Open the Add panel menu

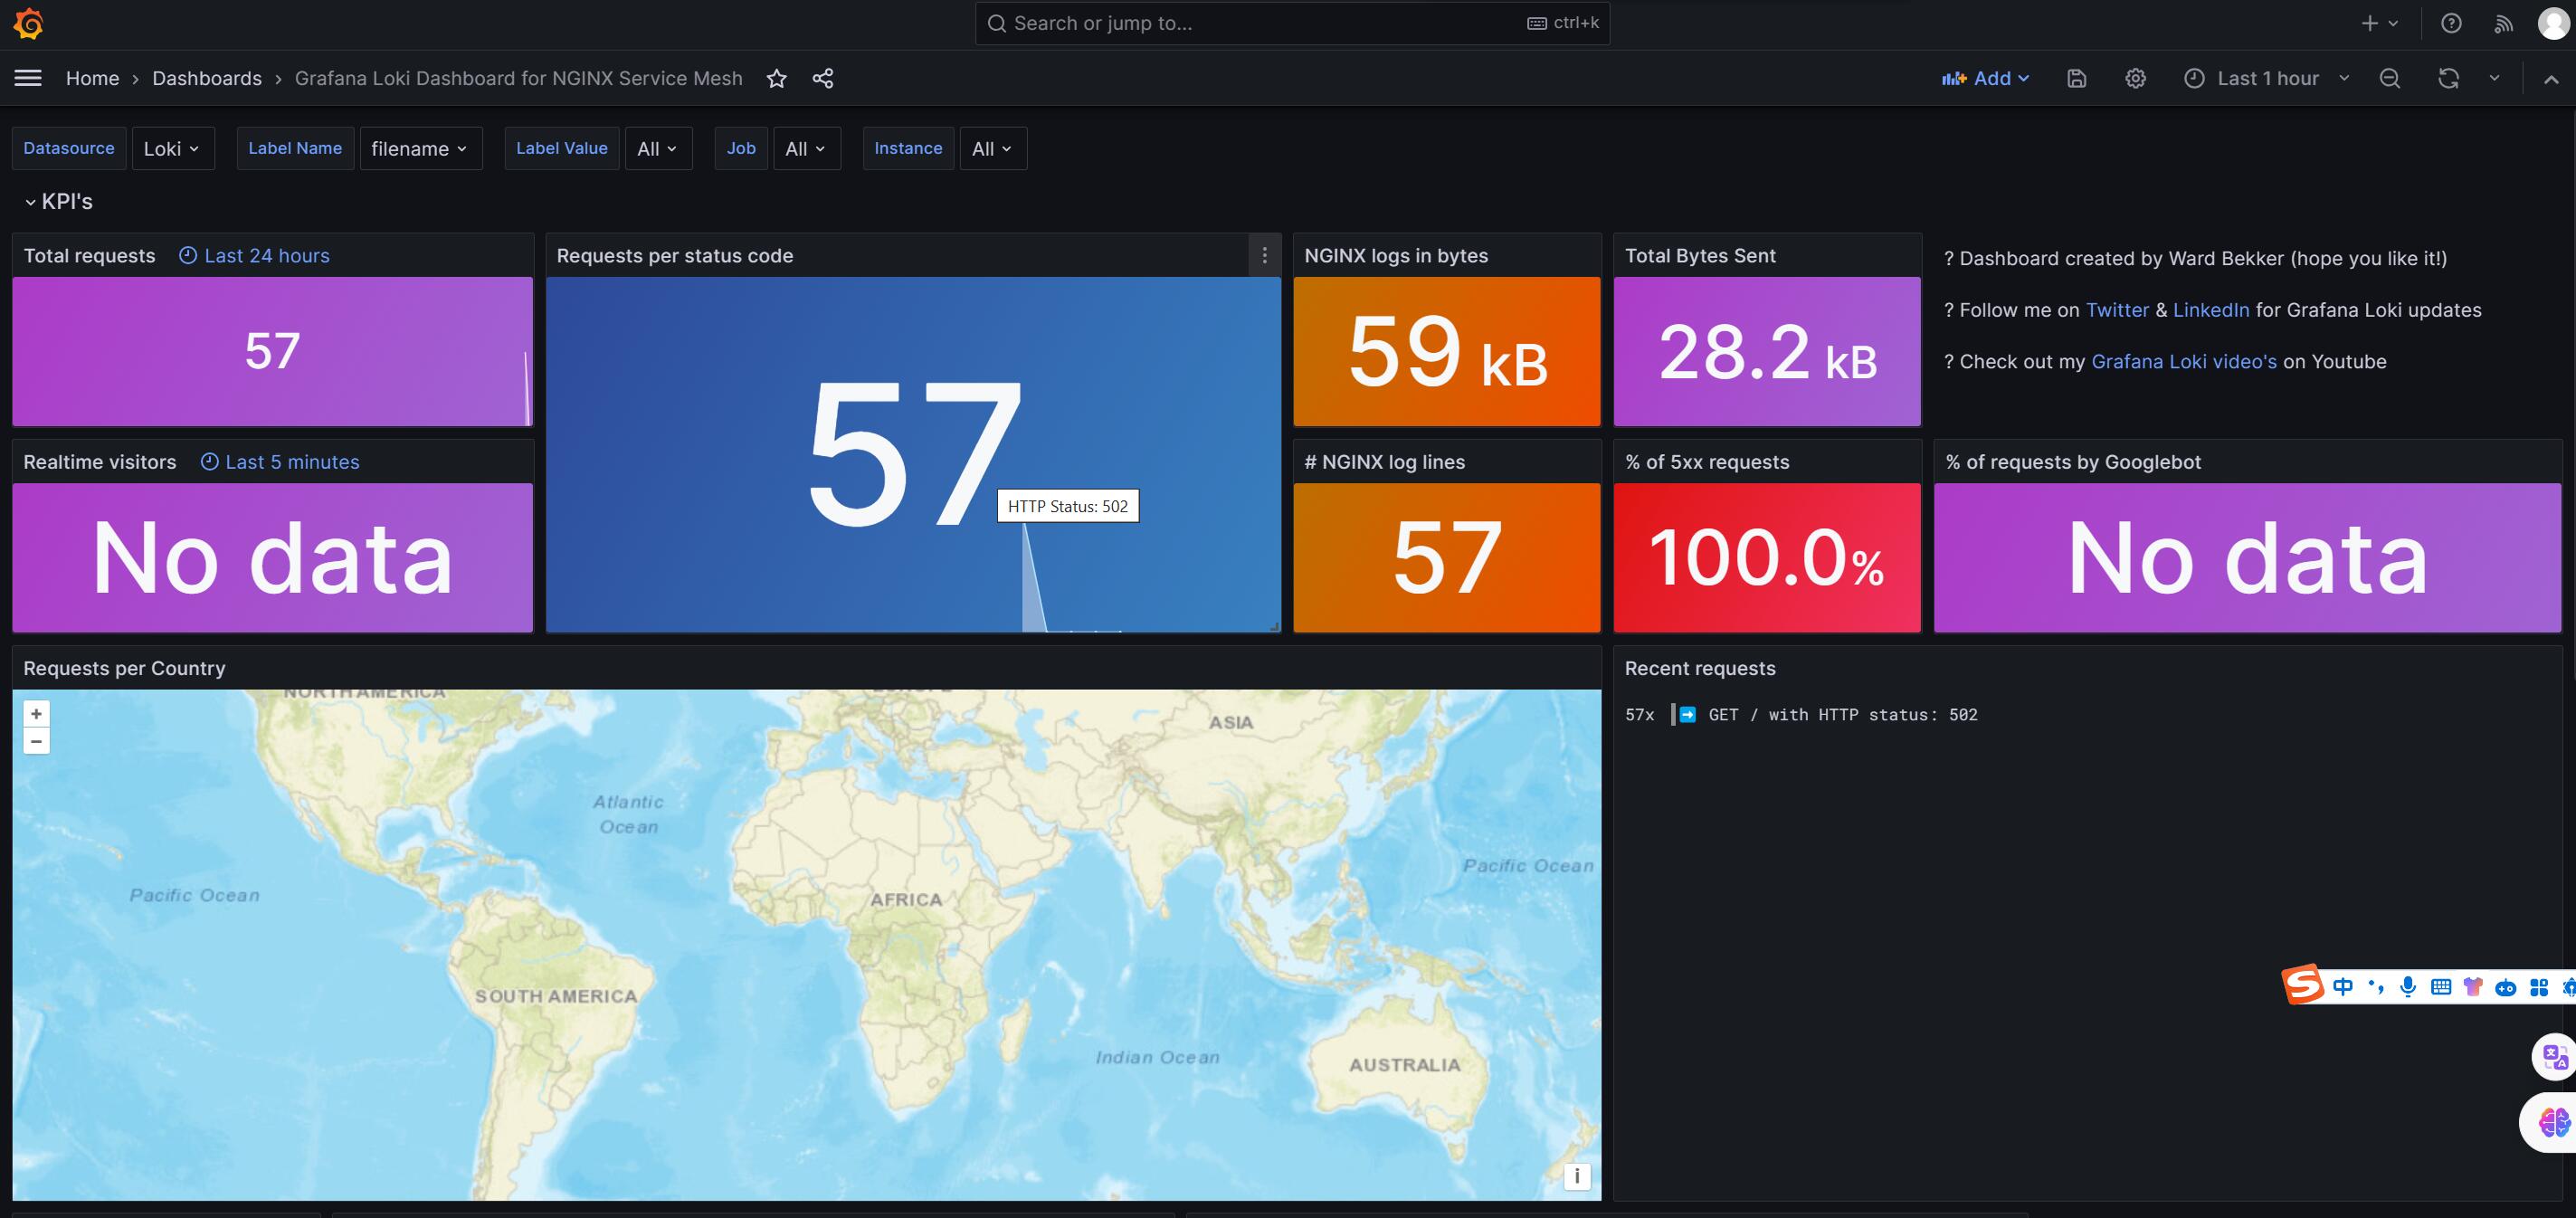[x=1985, y=78]
